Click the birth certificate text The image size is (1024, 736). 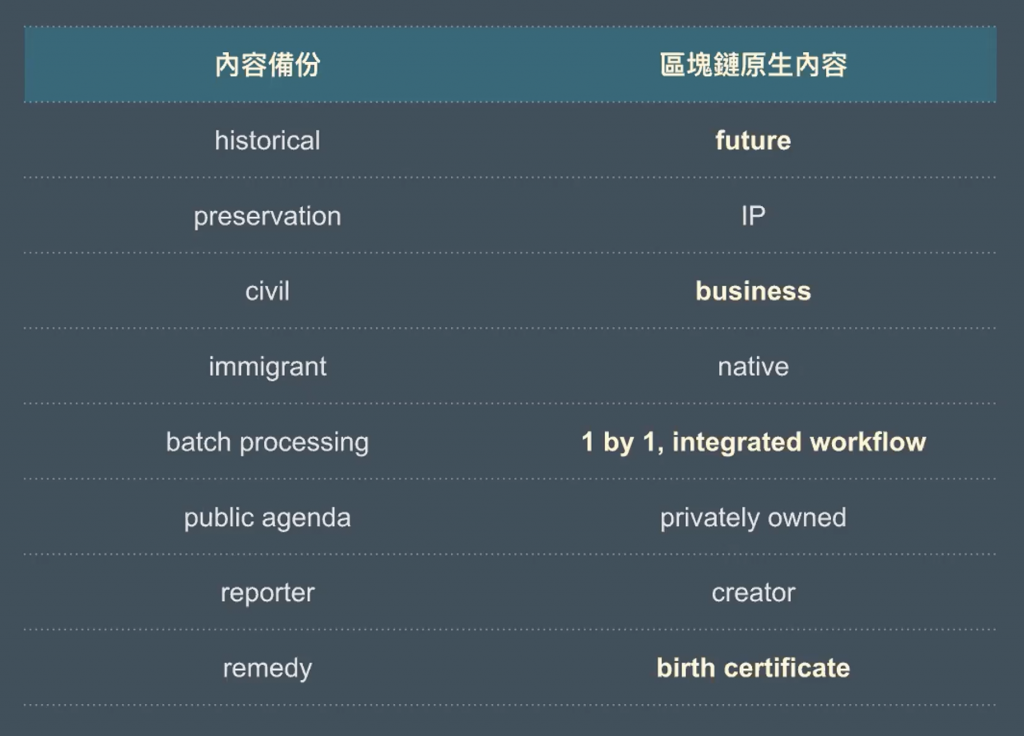click(x=753, y=668)
